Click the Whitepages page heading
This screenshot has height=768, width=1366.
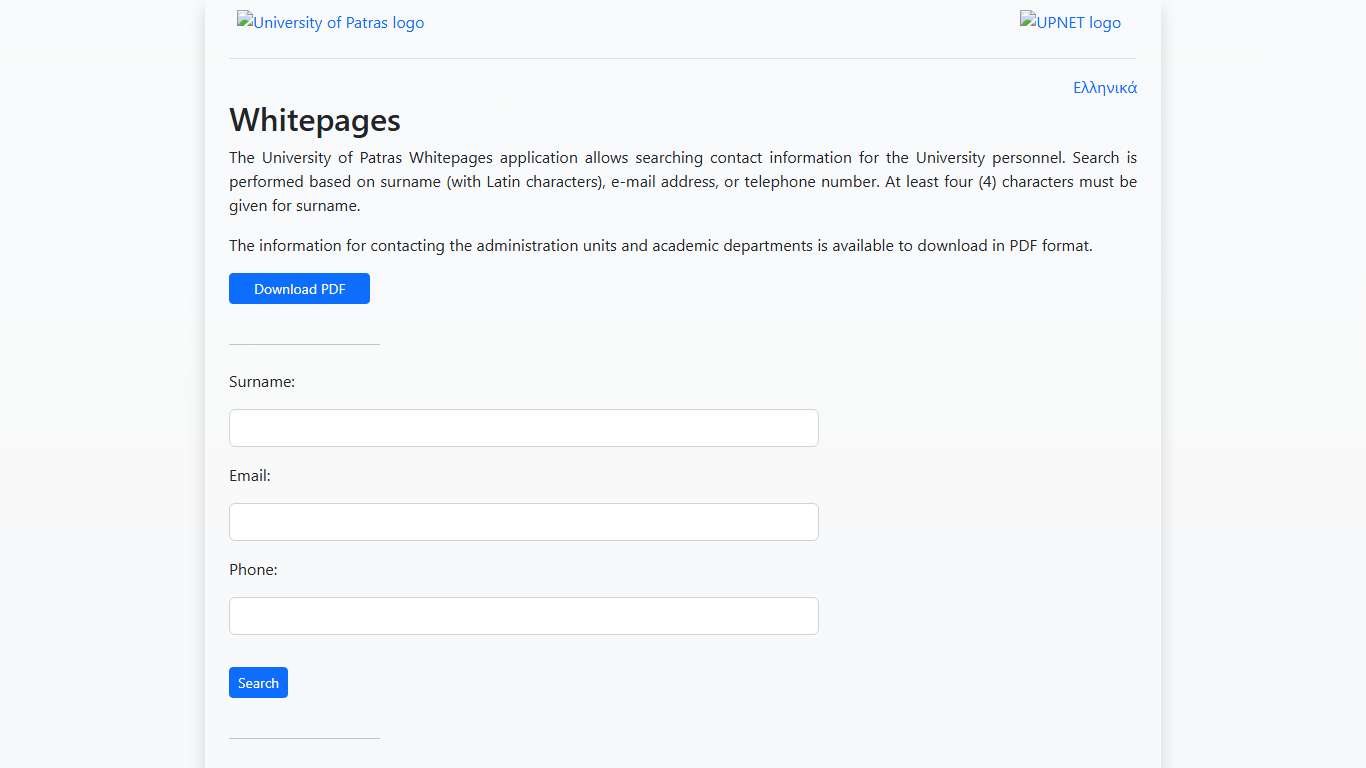315,120
